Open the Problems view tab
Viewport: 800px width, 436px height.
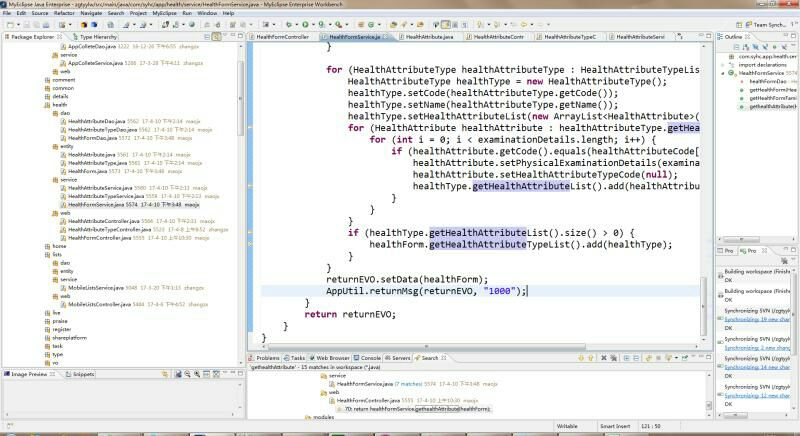click(x=268, y=357)
